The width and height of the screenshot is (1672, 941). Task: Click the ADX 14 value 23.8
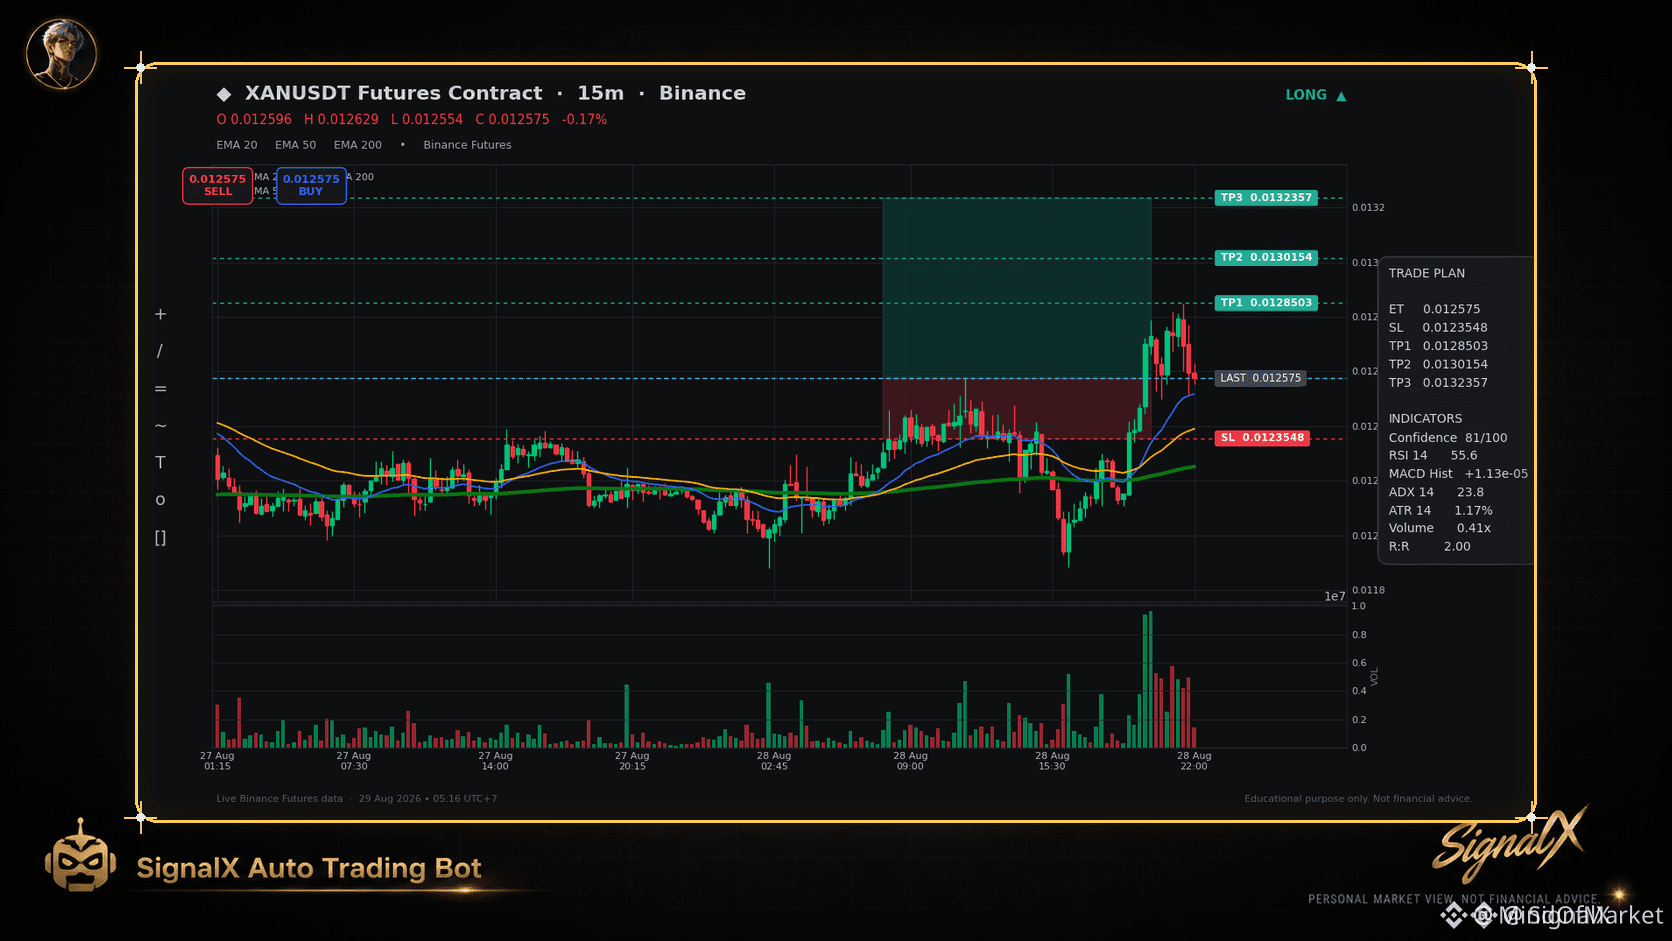pos(1470,492)
